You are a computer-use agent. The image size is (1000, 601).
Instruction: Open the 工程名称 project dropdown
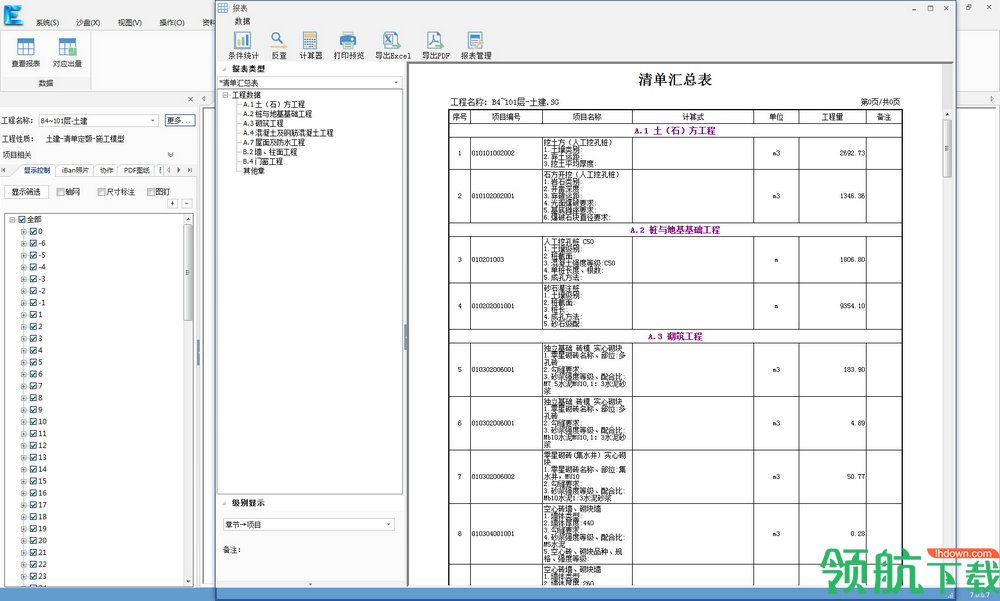(x=153, y=121)
